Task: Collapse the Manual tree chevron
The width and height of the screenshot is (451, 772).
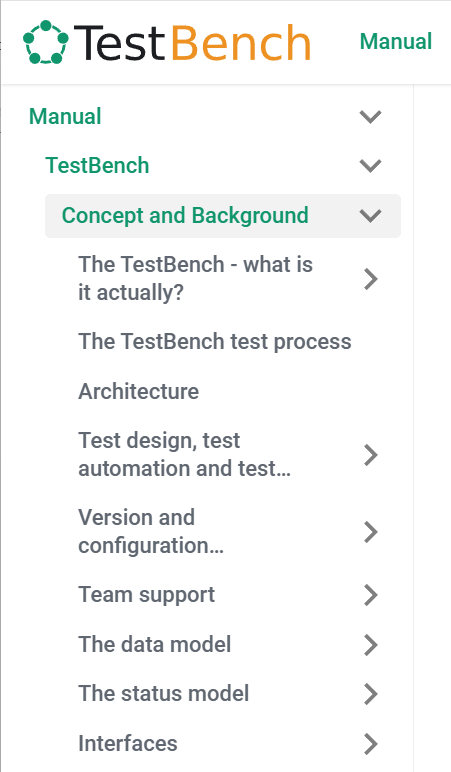Action: point(370,117)
